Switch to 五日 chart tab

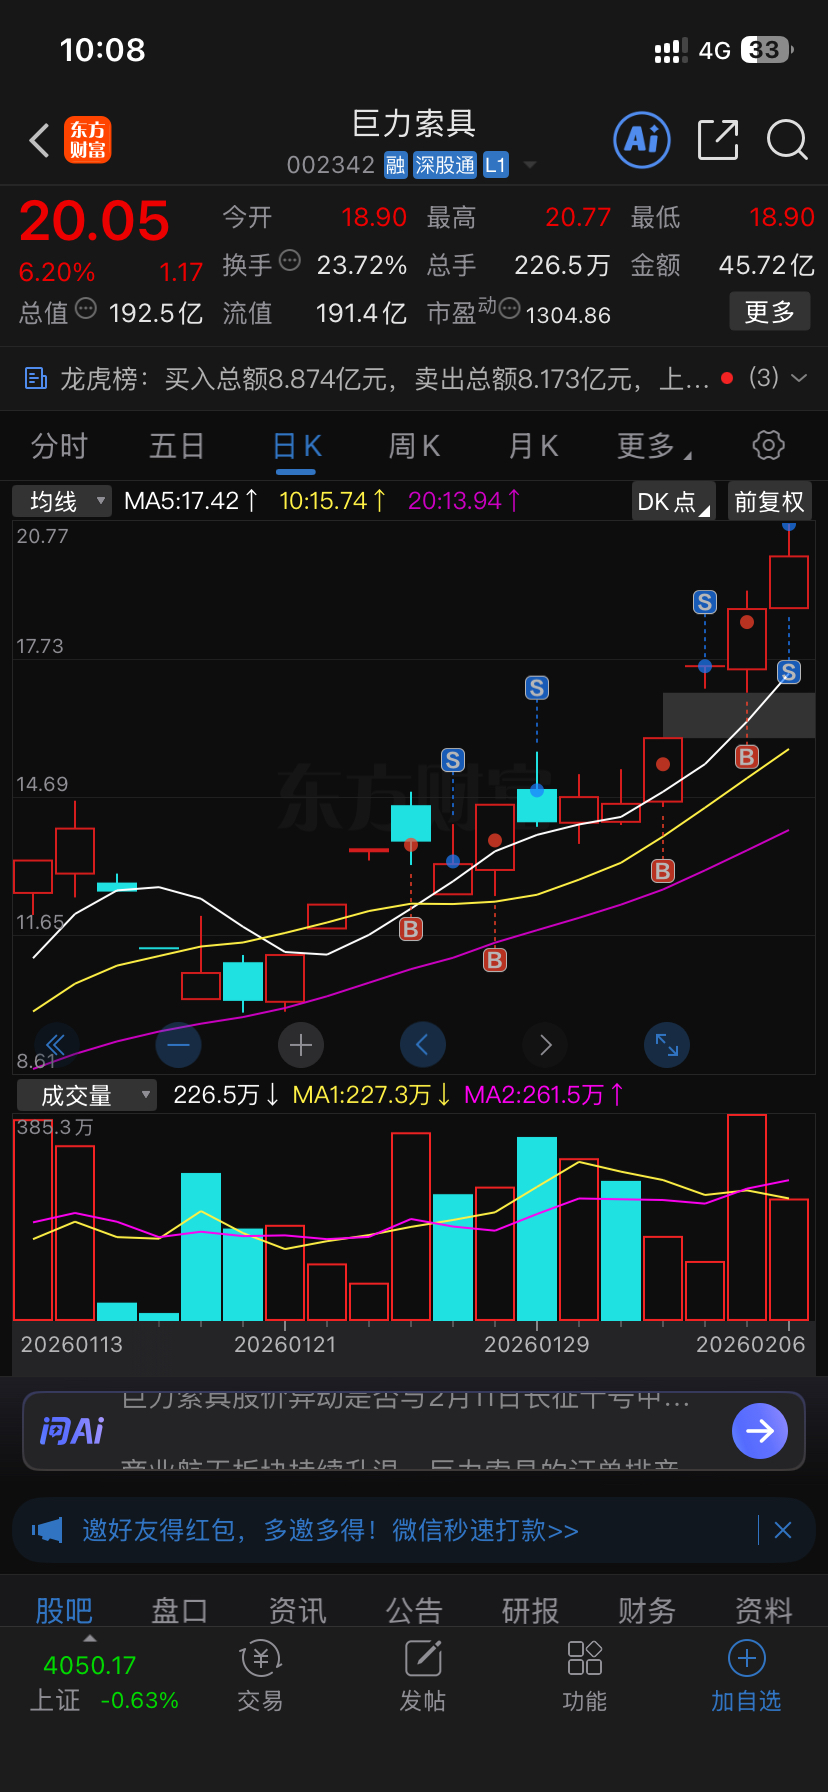click(177, 446)
